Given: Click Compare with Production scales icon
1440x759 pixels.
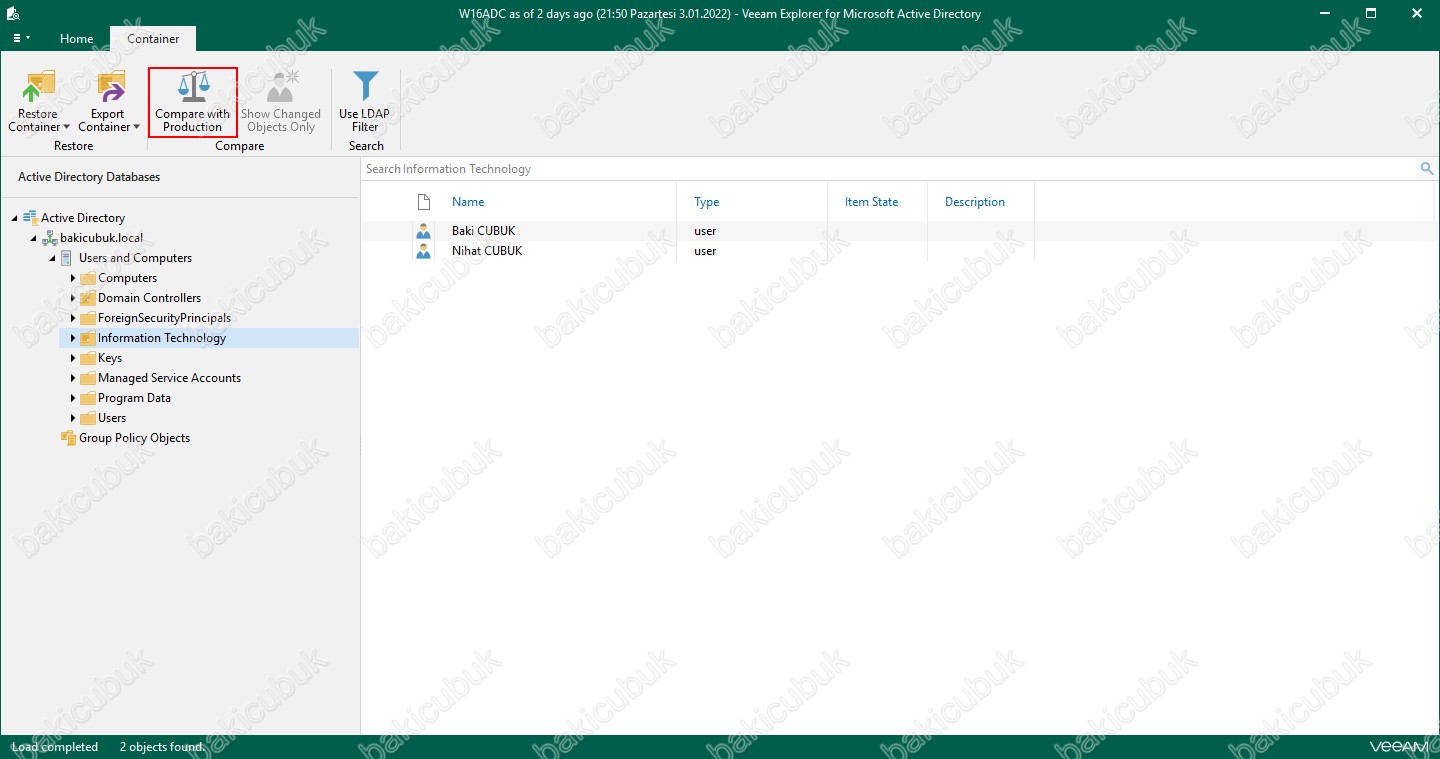Looking at the screenshot, I should [193, 88].
